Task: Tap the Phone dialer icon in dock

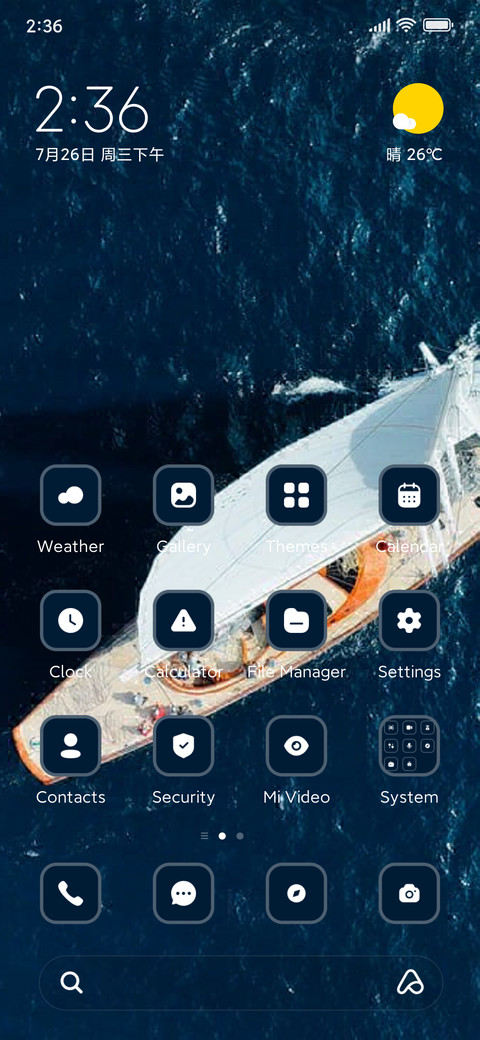Action: coord(70,893)
